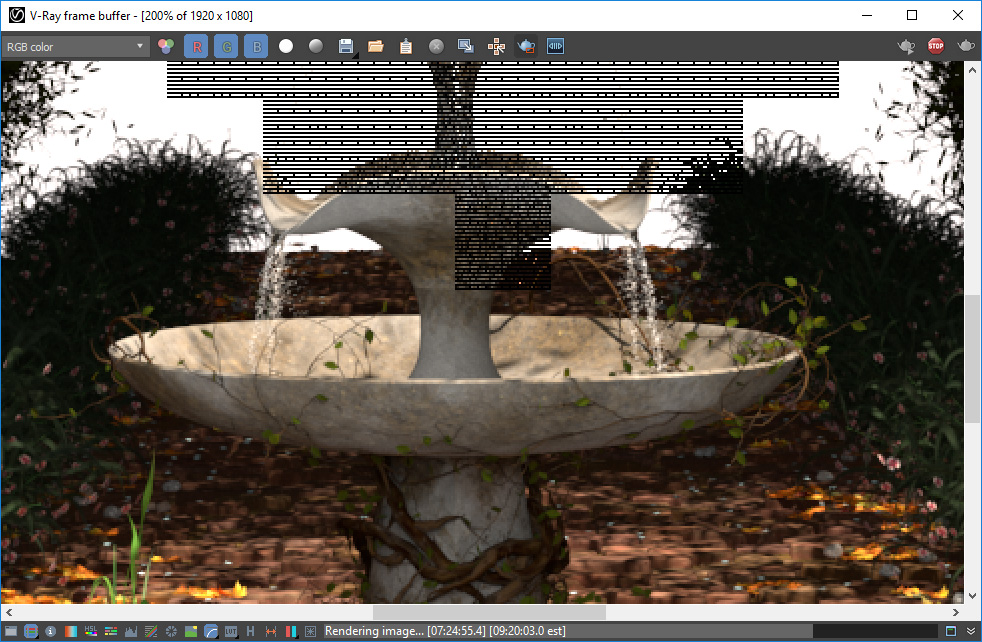Enable track mouse while rendering
This screenshot has width=982, height=642.
coord(497,46)
